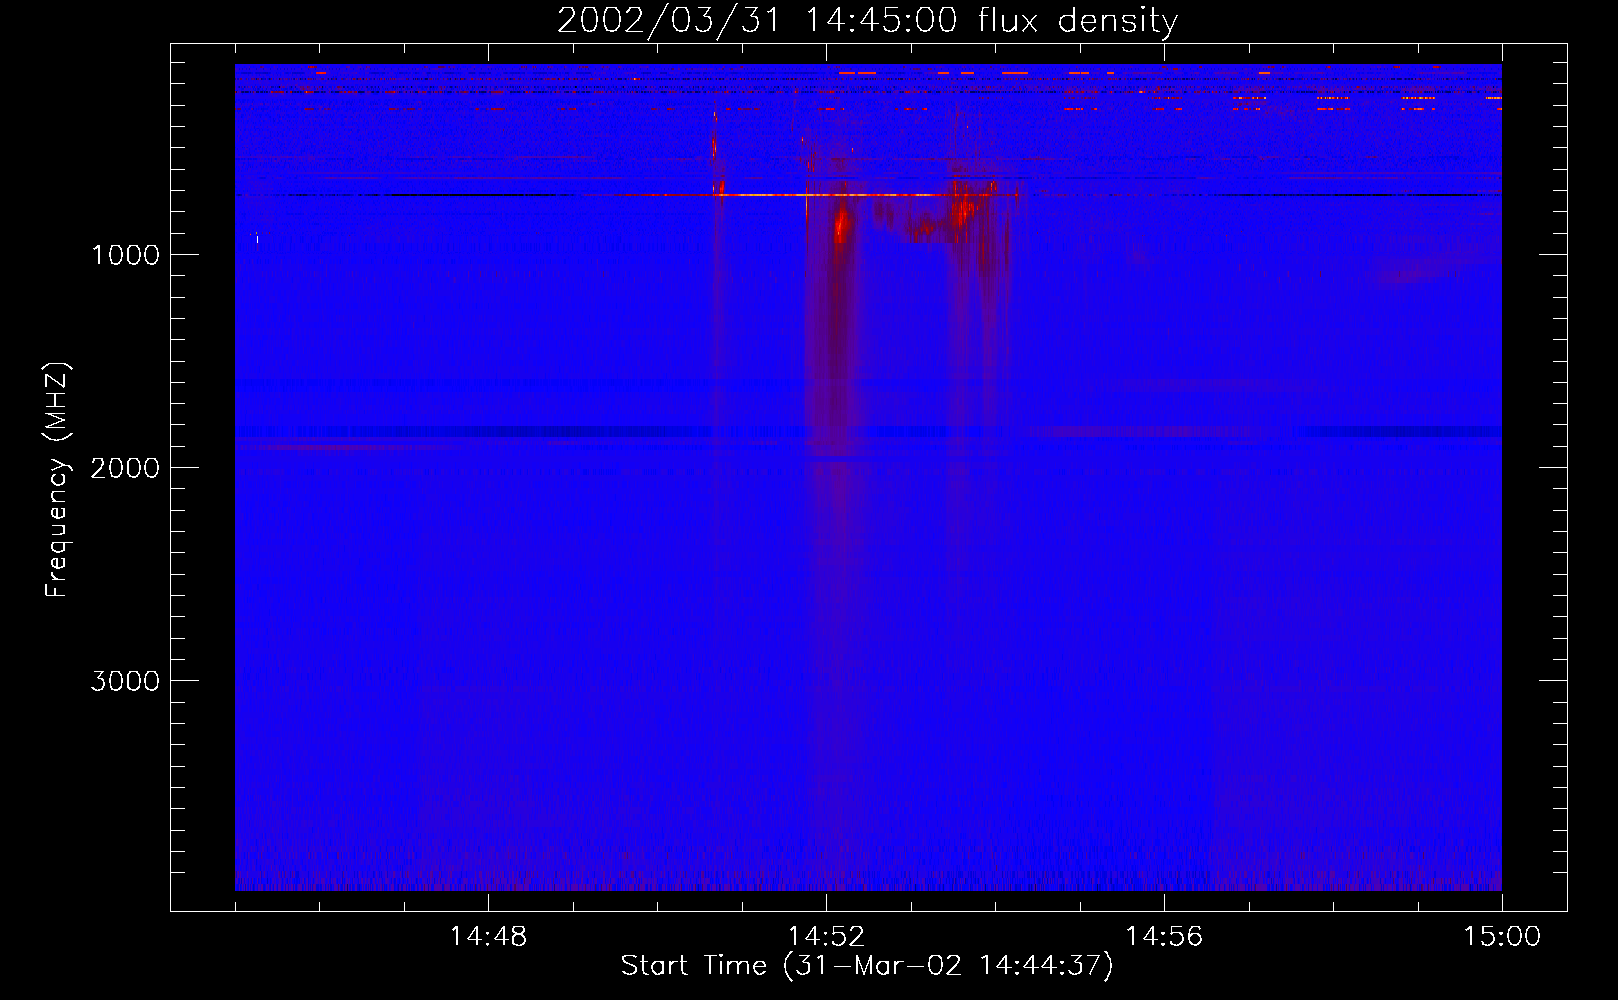
Task: Click the "Start Time (31-Mar-02 14:44:37)" label
Action: coord(867,966)
